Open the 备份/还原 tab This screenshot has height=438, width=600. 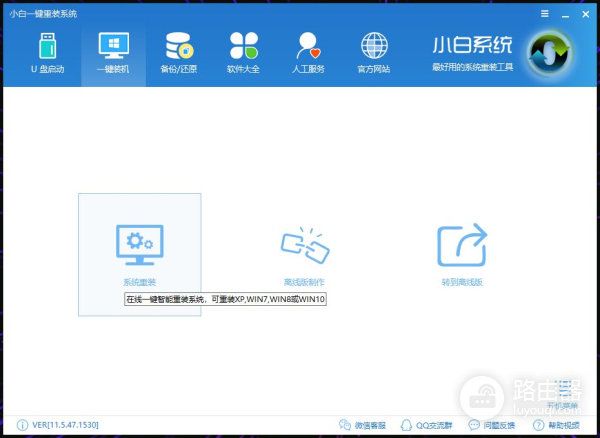pos(179,54)
